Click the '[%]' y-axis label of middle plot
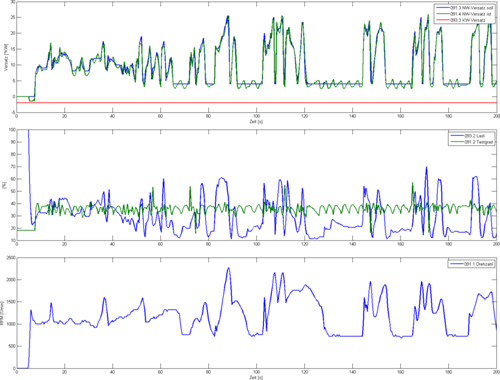The image size is (500, 380). tap(4, 185)
